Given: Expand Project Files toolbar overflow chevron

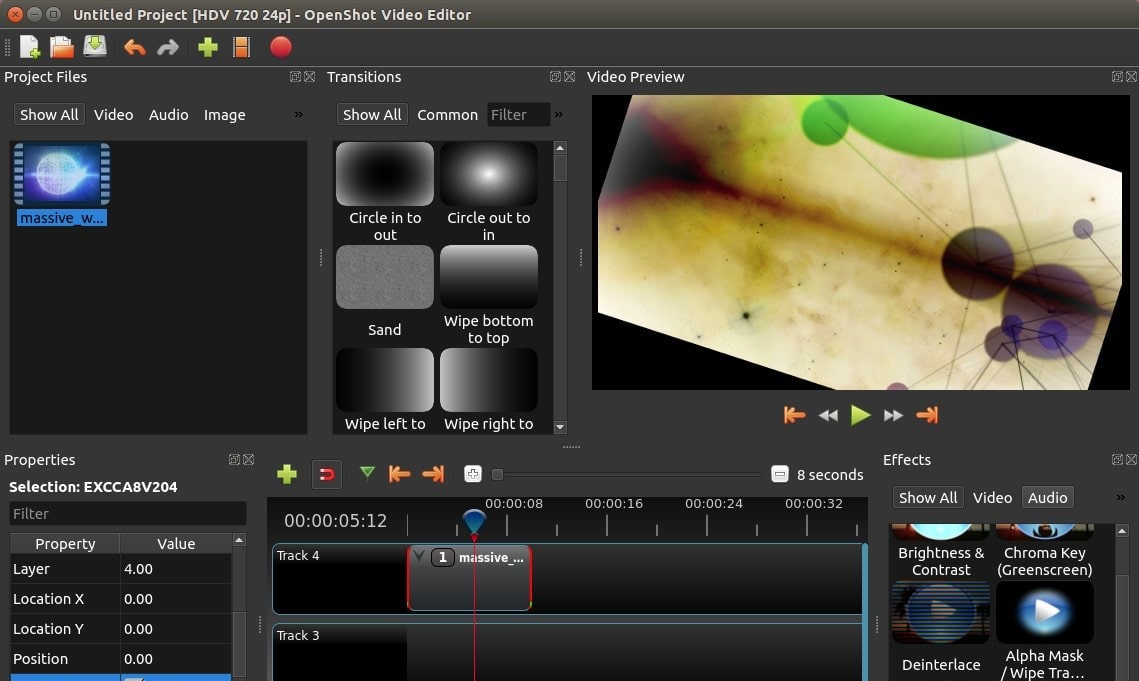Looking at the screenshot, I should (x=299, y=114).
